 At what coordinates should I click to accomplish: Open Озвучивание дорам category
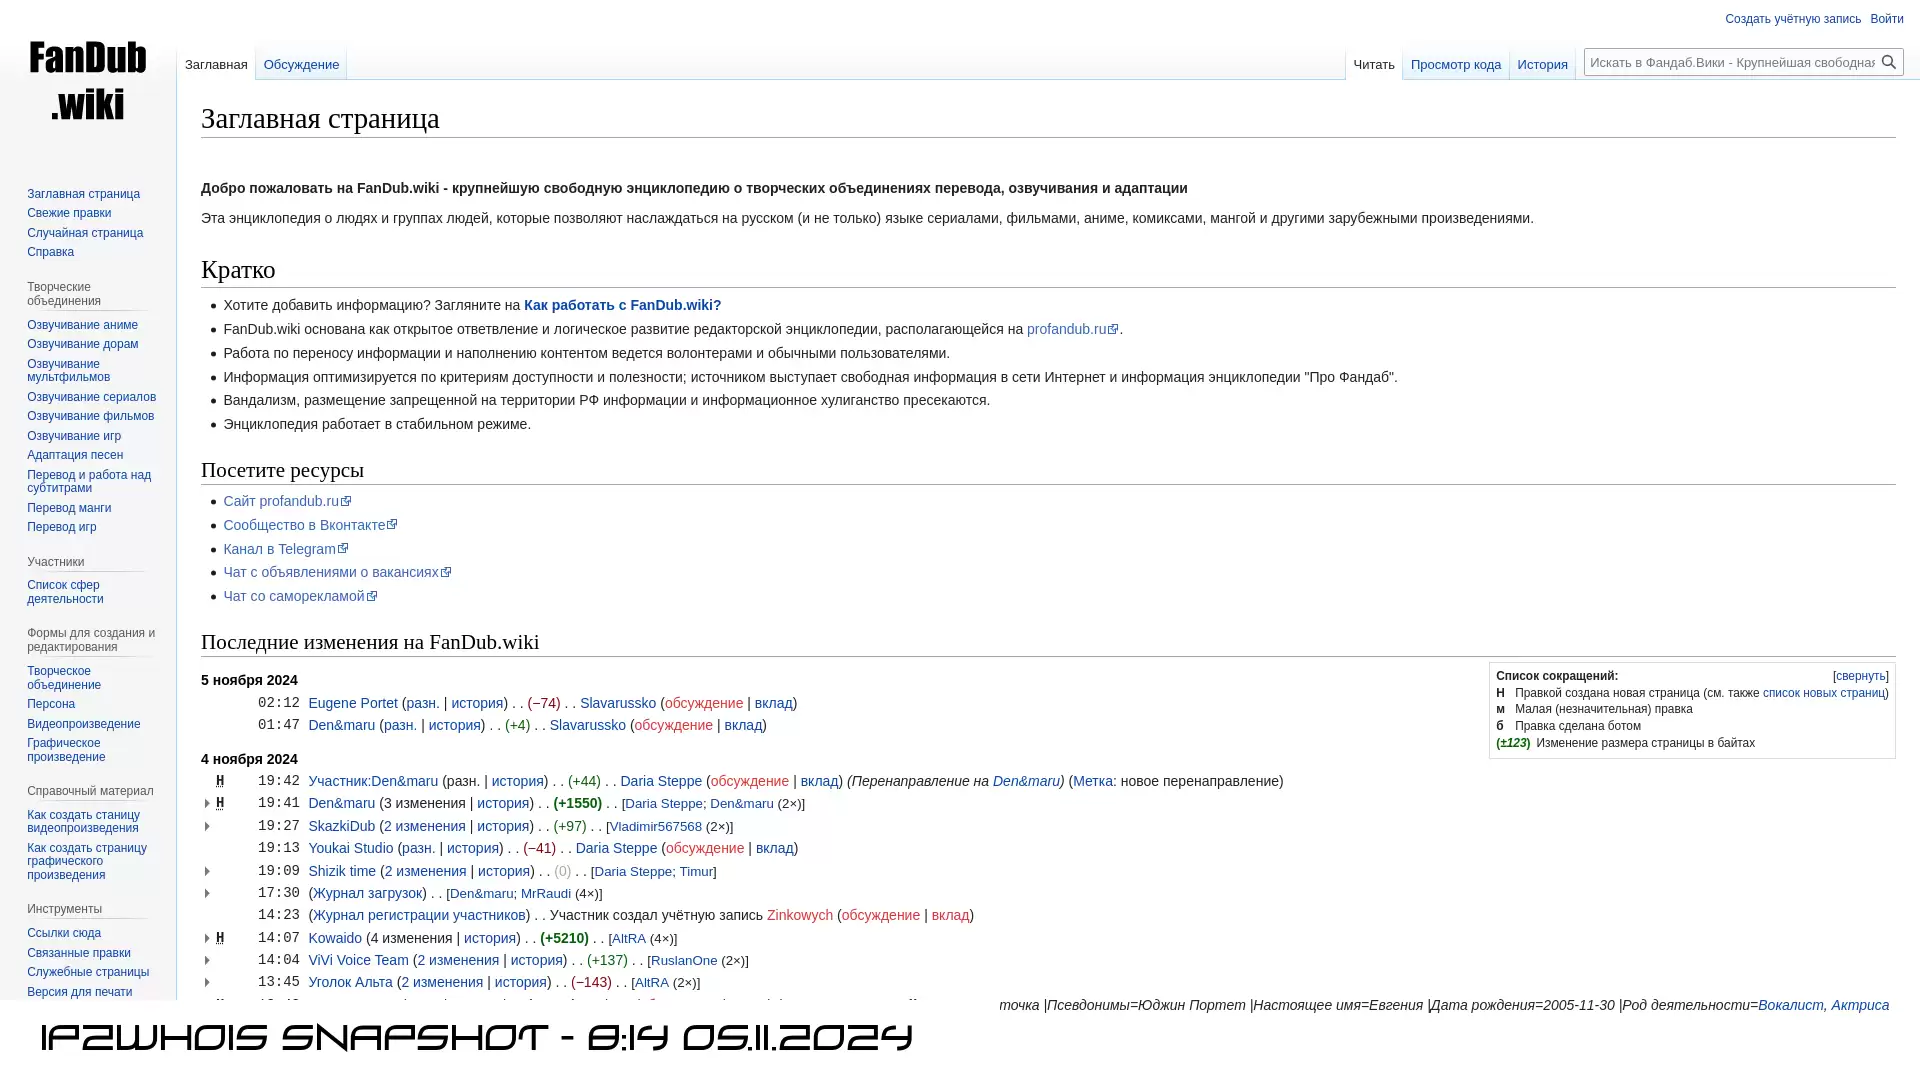pos(82,344)
